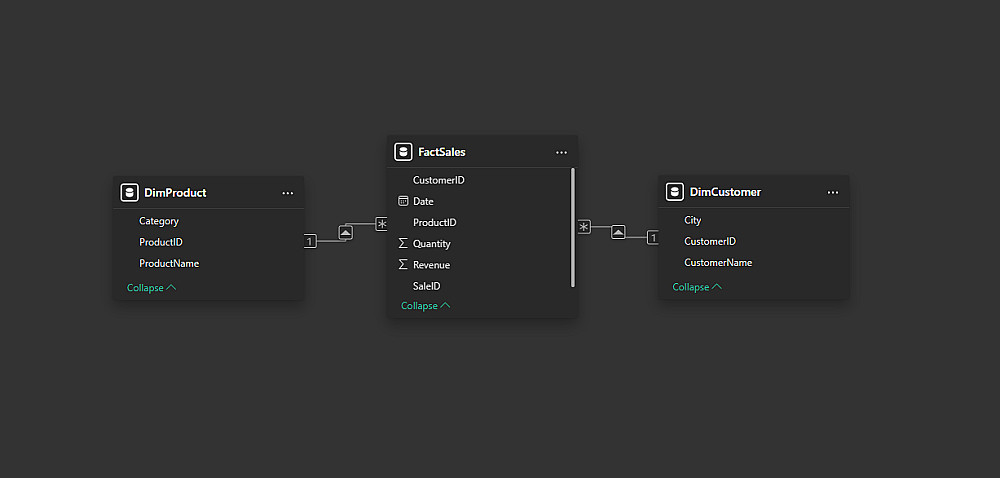Select the ProductName field in DimProduct
This screenshot has height=478, width=1000.
(x=169, y=264)
